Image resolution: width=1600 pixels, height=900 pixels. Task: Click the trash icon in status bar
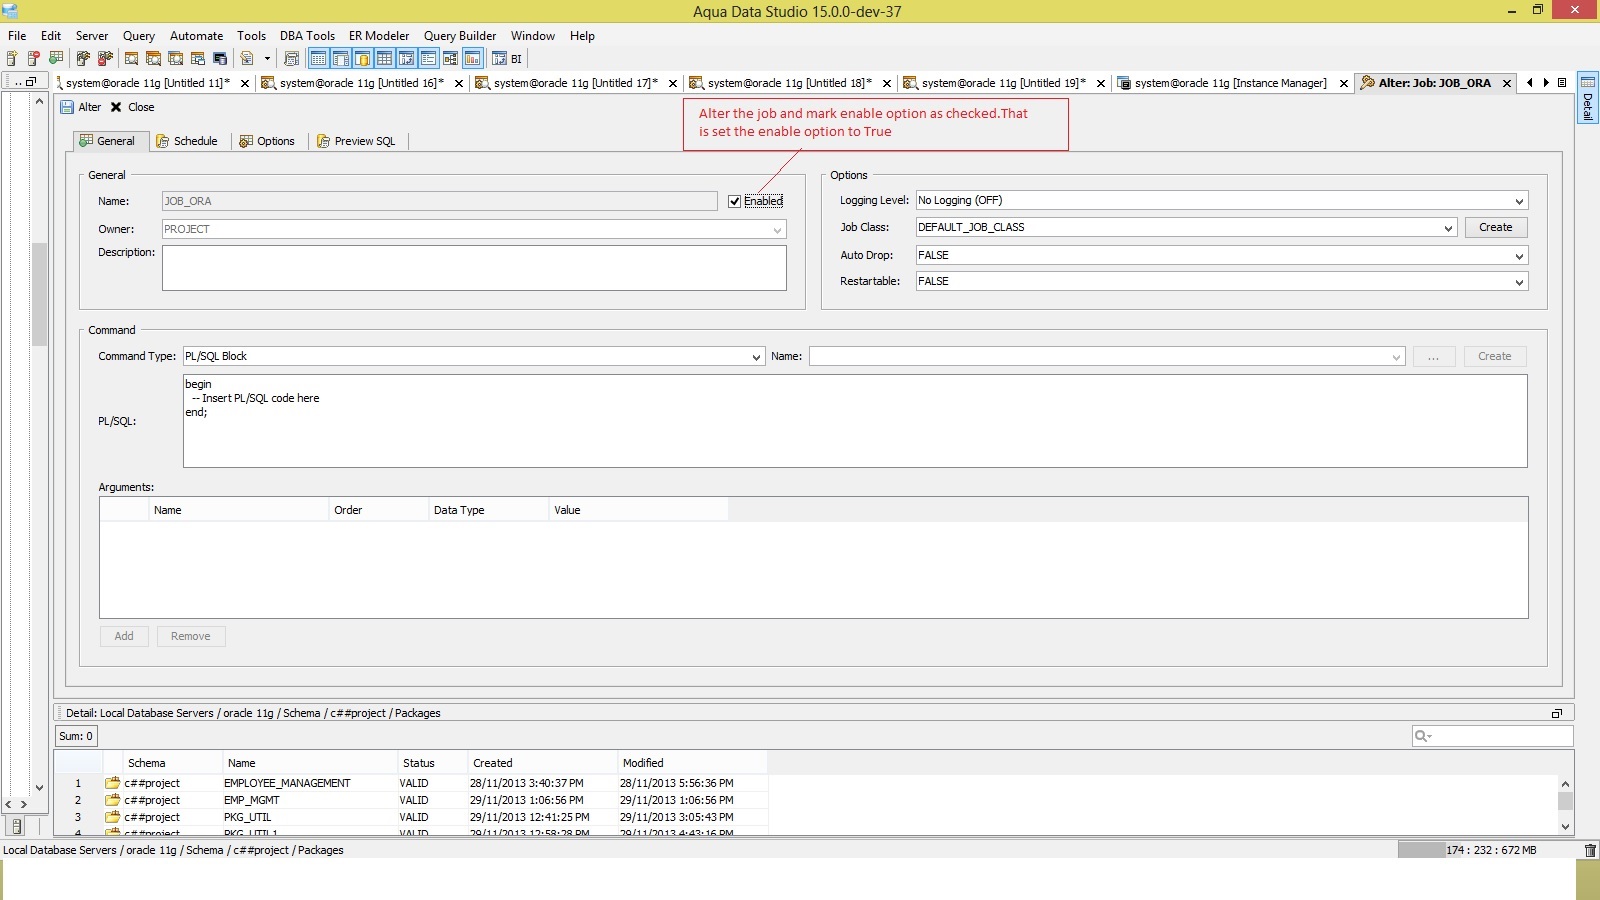coord(1590,850)
